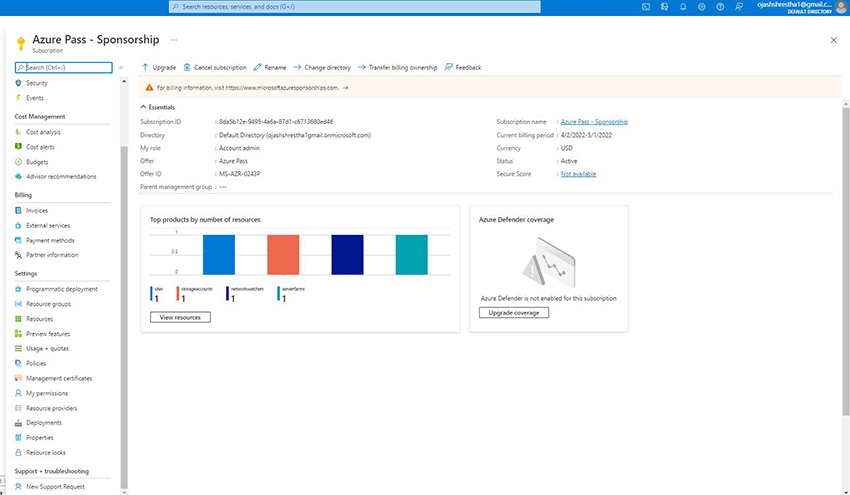The height and width of the screenshot is (495, 850).
Task: Open Feedback in the command bar
Action: [463, 67]
